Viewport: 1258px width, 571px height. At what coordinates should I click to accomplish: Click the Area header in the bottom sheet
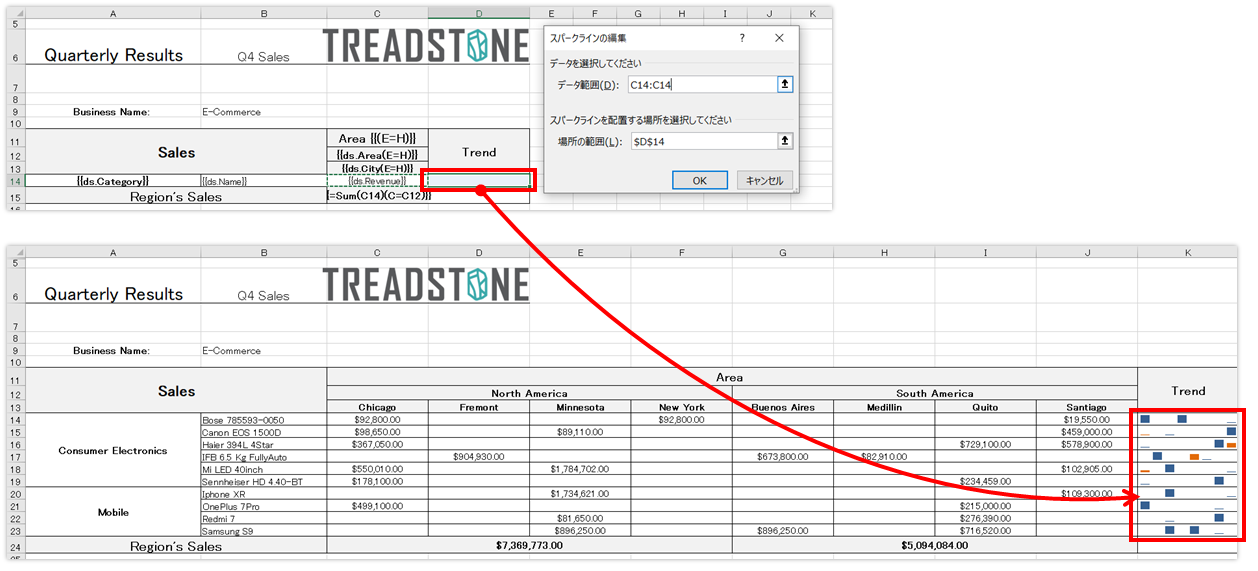[732, 378]
